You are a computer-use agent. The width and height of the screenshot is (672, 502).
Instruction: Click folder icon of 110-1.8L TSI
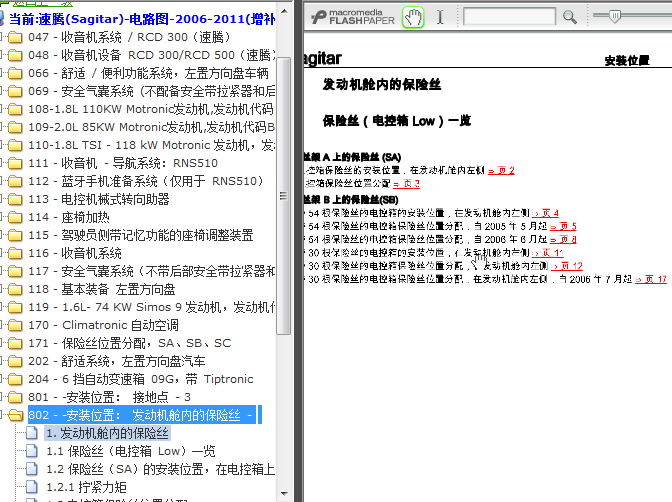pos(15,146)
